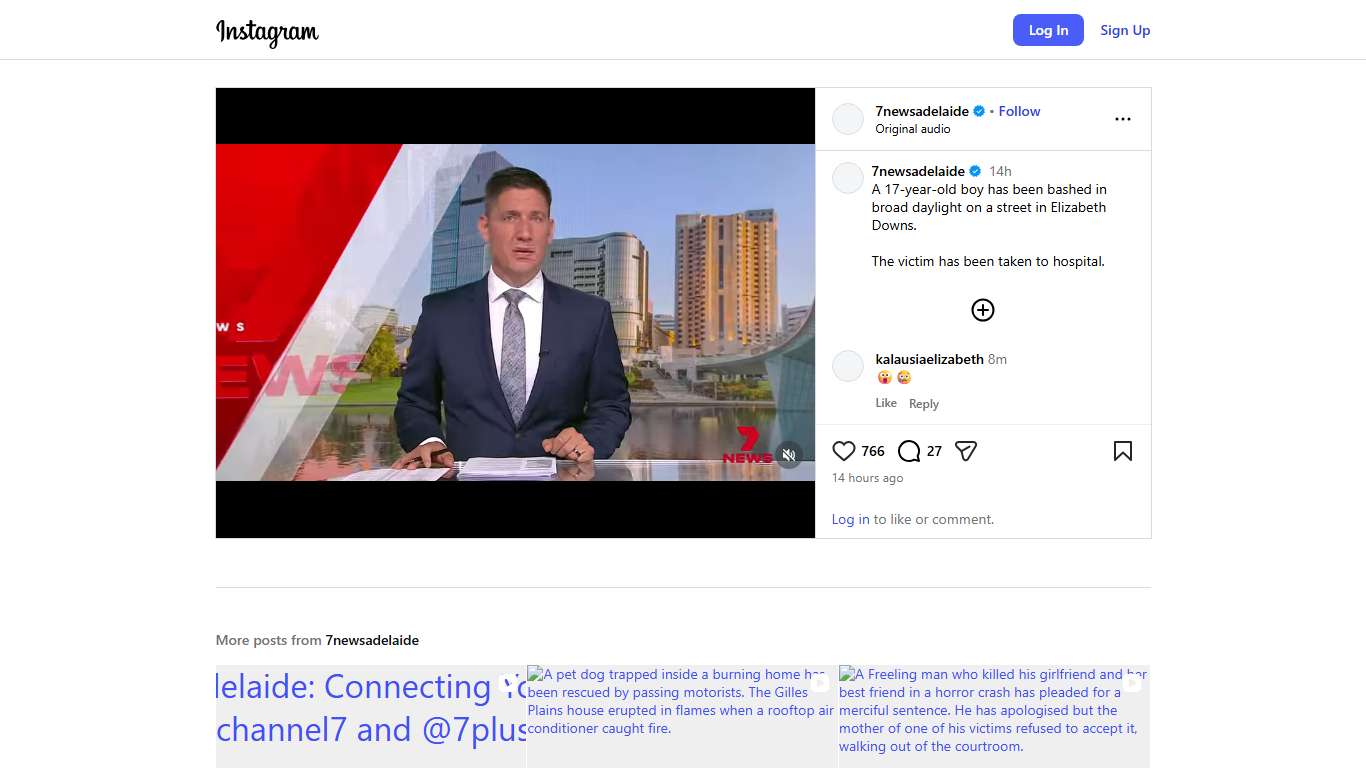This screenshot has height=768, width=1366.
Task: Click the Instagram logo
Action: tap(267, 32)
